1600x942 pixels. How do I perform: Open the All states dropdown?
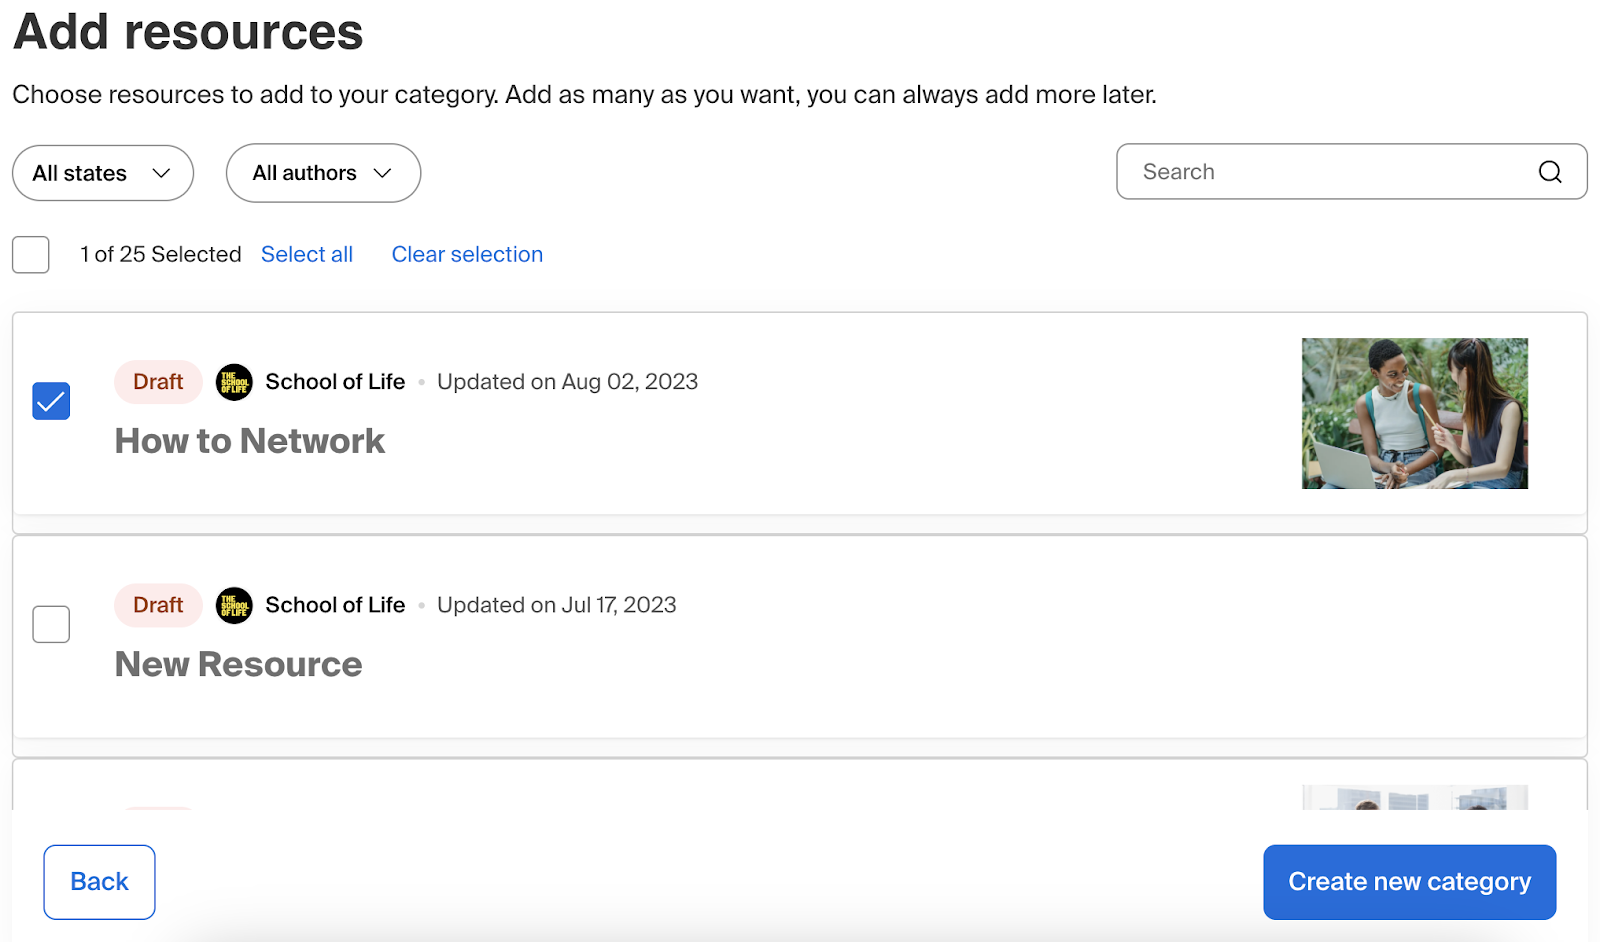(103, 173)
